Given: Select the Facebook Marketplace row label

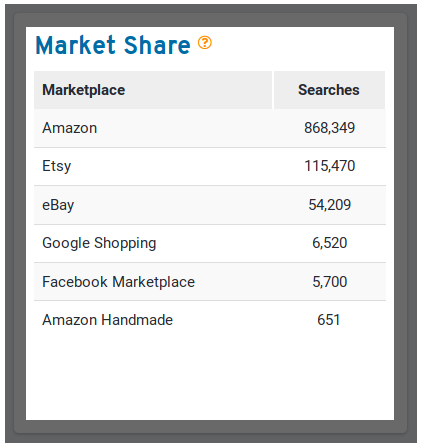Looking at the screenshot, I should (118, 282).
